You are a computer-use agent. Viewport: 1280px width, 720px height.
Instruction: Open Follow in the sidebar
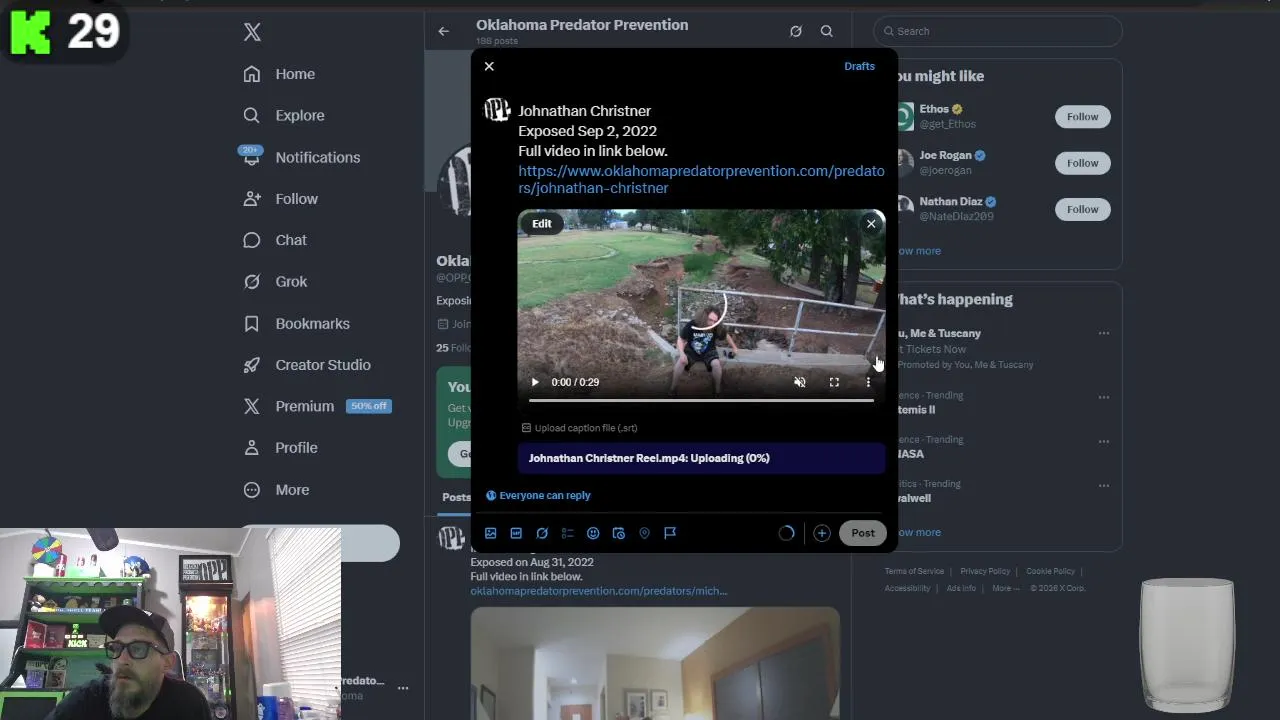pyautogui.click(x=281, y=199)
